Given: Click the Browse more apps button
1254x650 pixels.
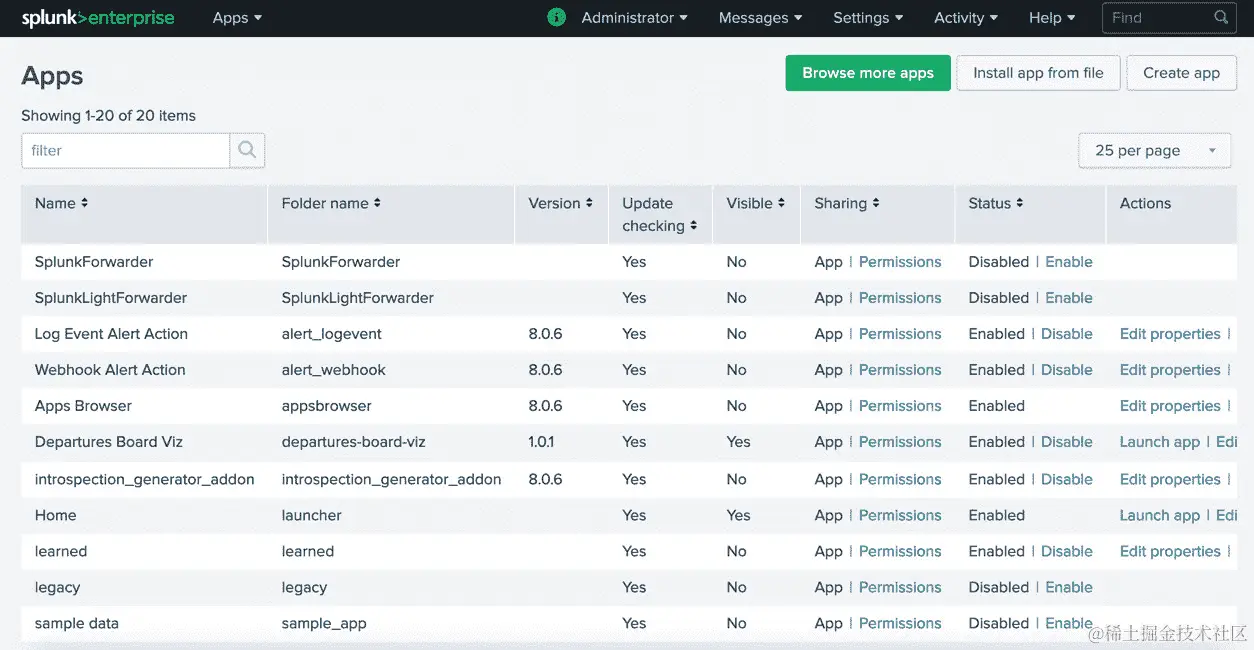Looking at the screenshot, I should coord(867,73).
